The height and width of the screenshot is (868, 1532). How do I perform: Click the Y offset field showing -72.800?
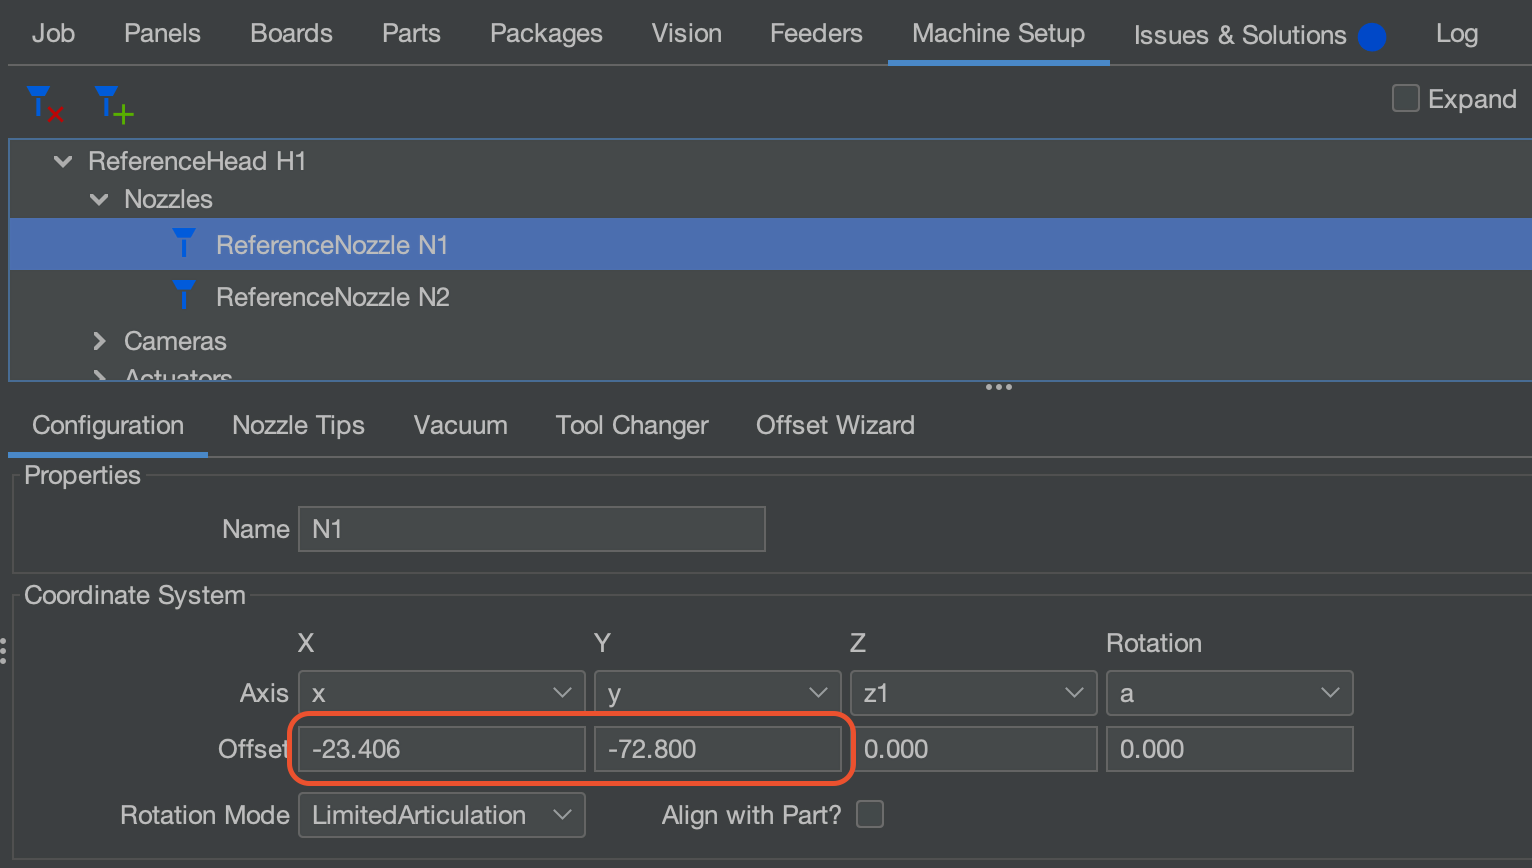(718, 749)
